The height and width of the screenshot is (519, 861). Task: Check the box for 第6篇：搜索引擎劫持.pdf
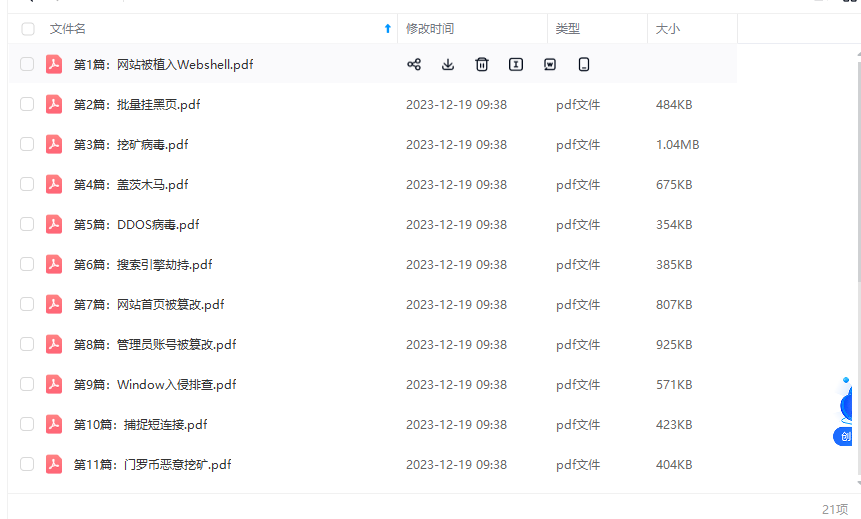pyautogui.click(x=27, y=264)
